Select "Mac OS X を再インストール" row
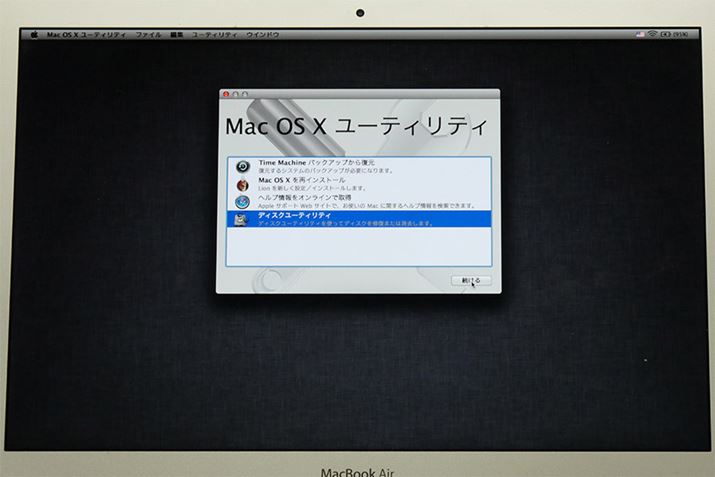Viewport: 715px width, 477px height. 359,184
